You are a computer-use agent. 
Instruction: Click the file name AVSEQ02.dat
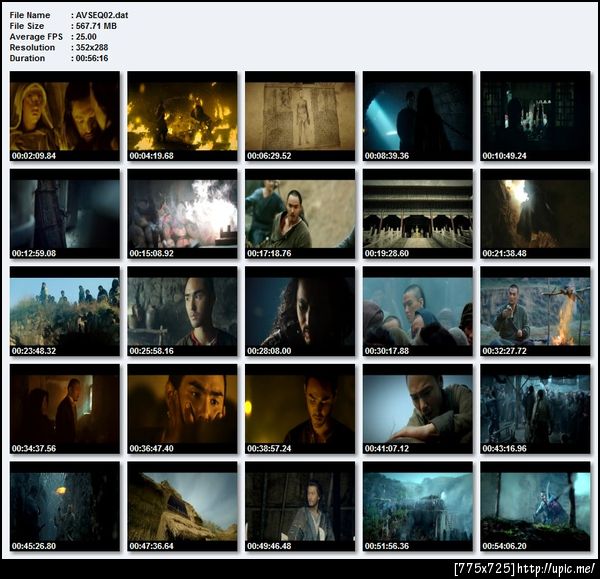(102, 15)
